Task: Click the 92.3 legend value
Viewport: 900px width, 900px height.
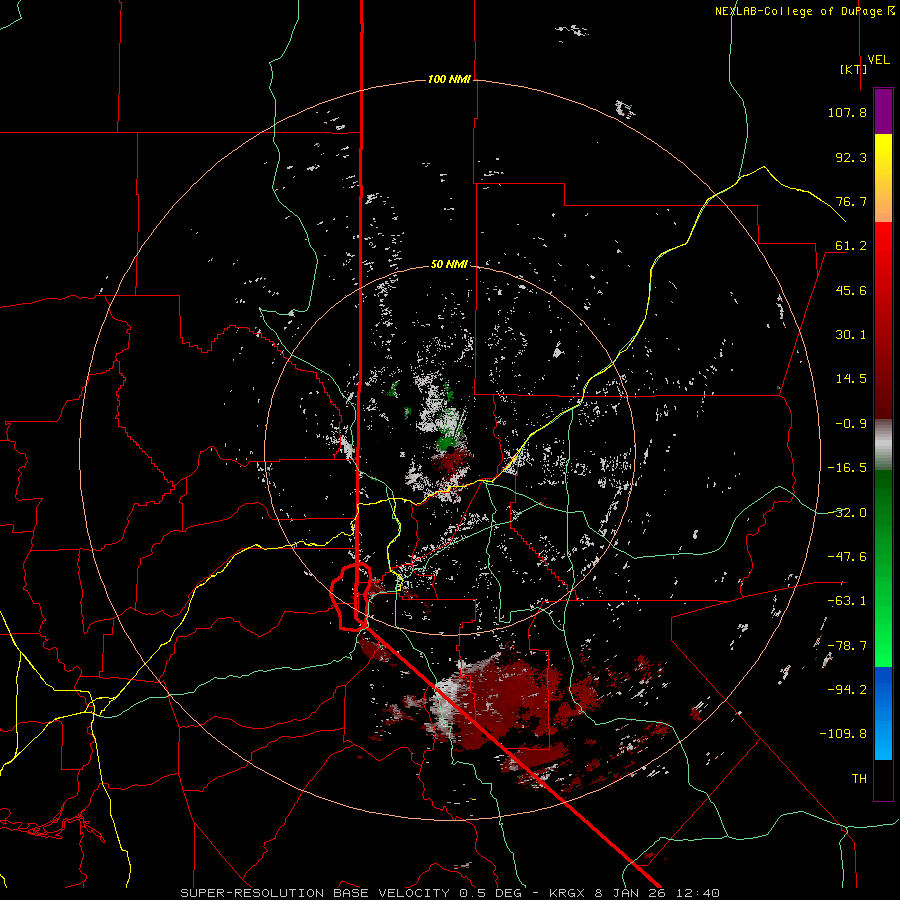Action: coord(851,157)
